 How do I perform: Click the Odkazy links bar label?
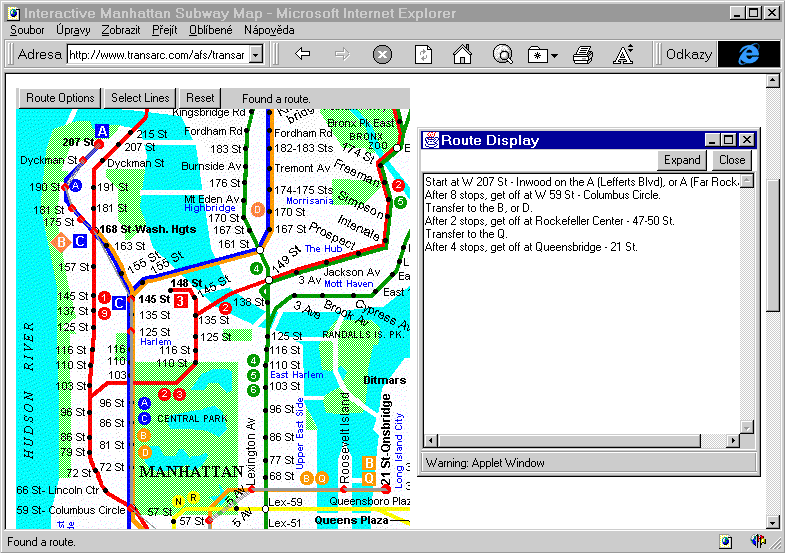[x=689, y=54]
